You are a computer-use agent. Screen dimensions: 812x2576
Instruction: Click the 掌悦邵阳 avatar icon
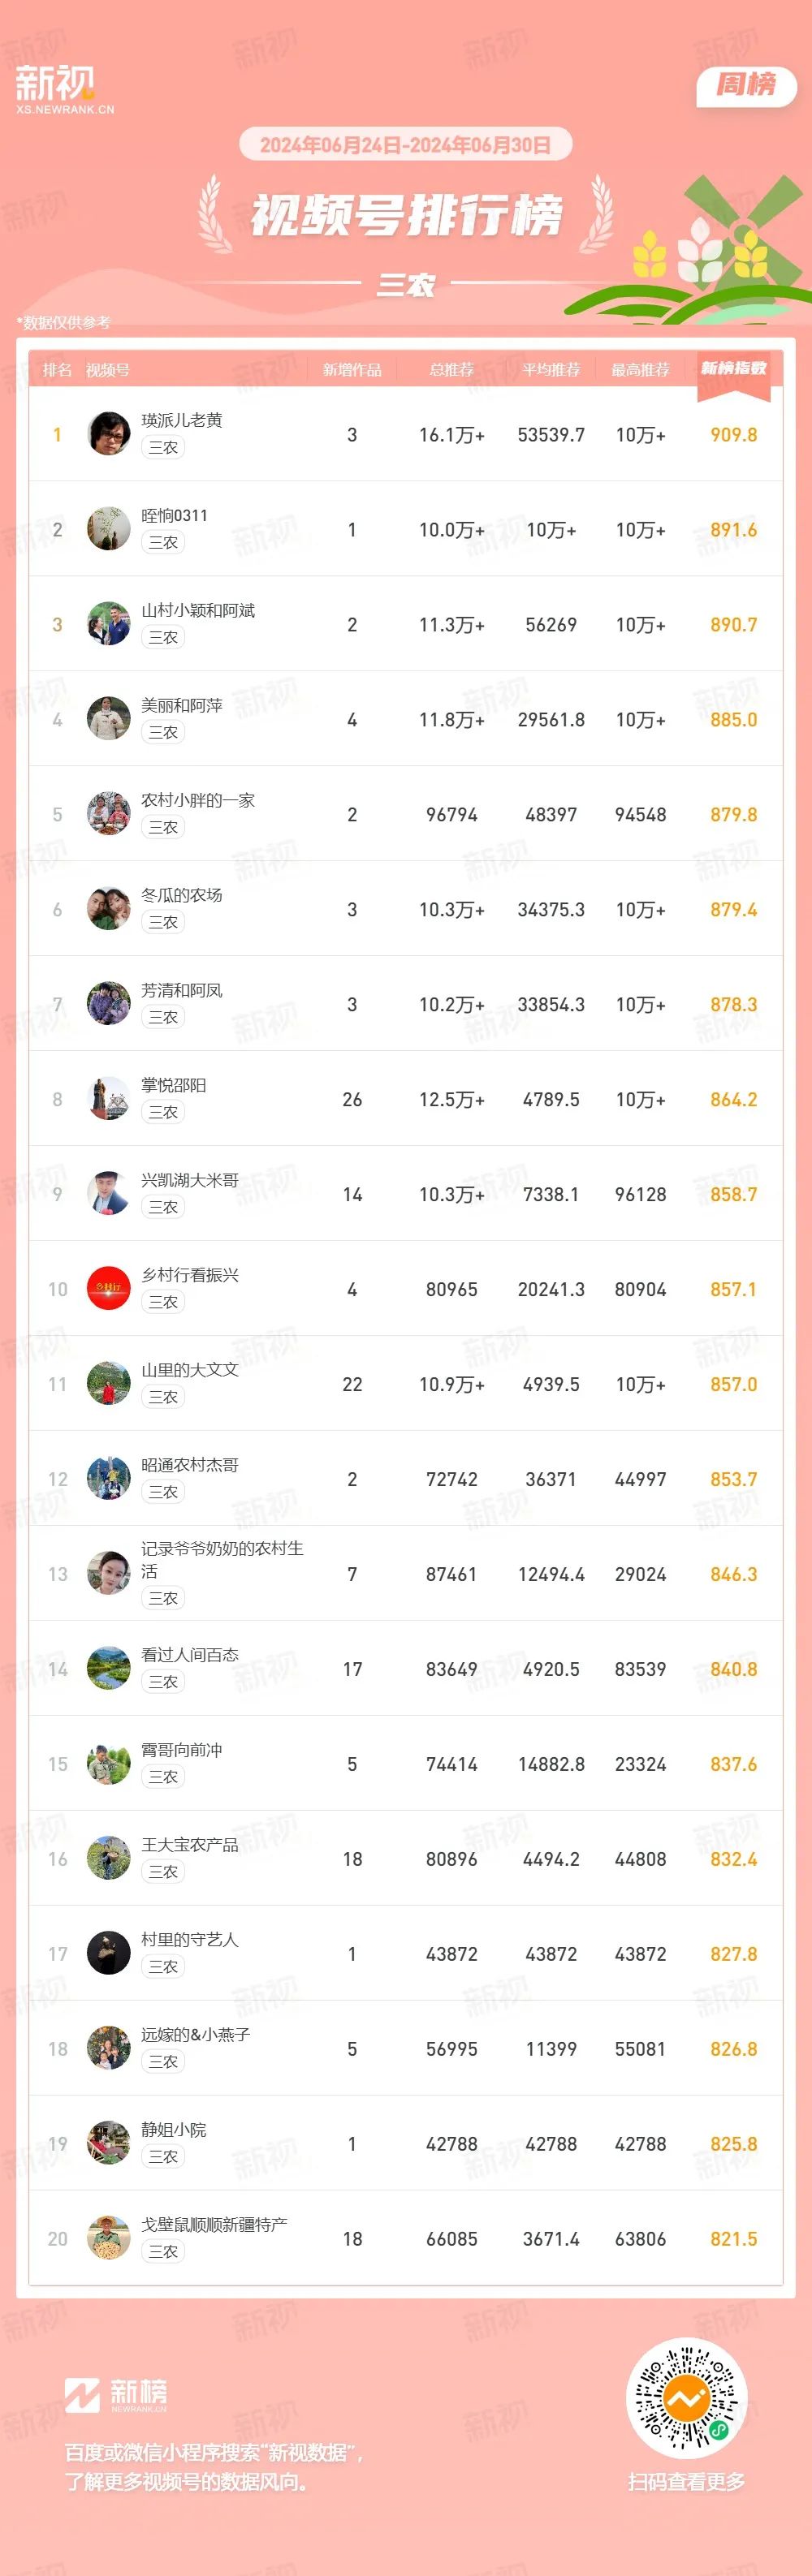[108, 1098]
